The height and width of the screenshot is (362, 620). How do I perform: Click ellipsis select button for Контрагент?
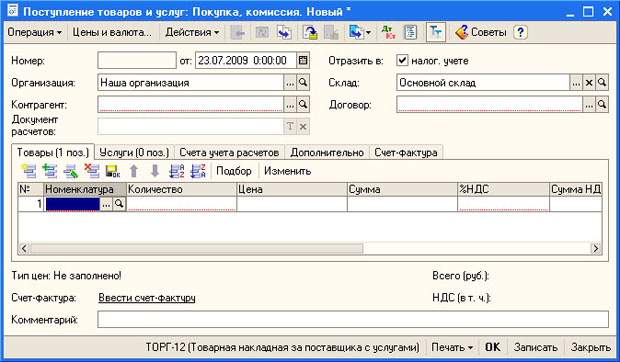pos(290,105)
